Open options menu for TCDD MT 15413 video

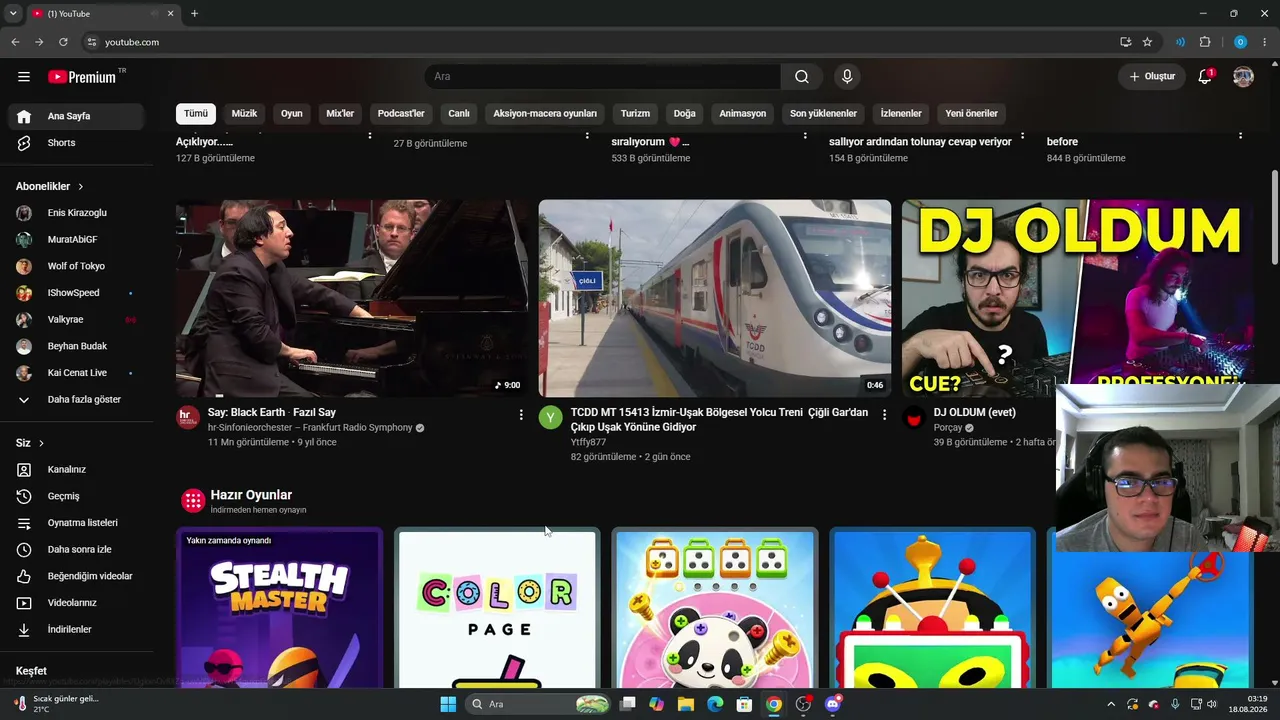[x=884, y=414]
